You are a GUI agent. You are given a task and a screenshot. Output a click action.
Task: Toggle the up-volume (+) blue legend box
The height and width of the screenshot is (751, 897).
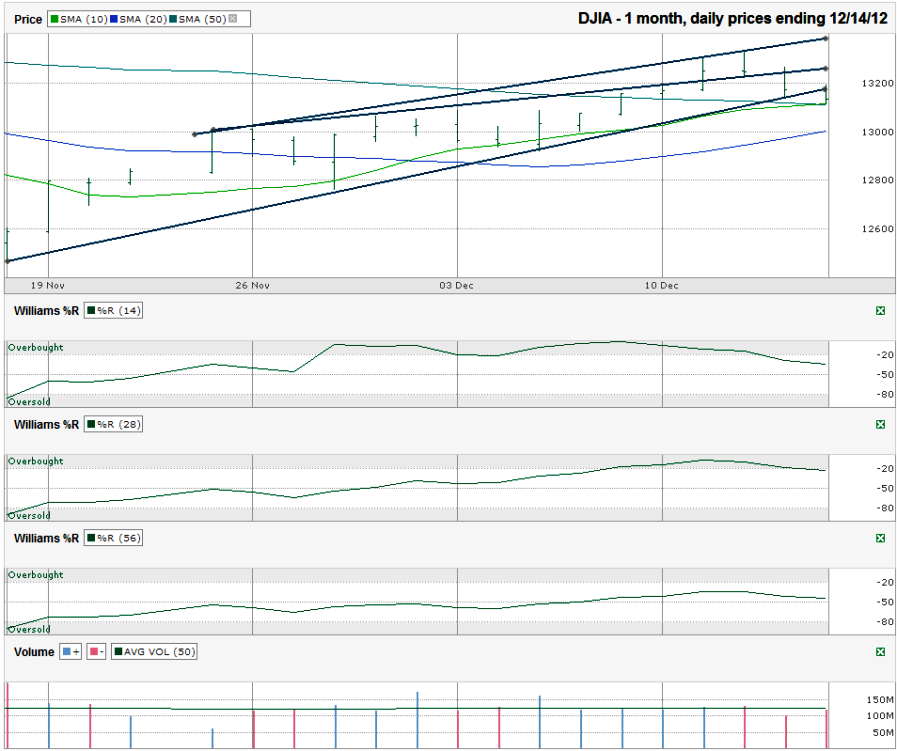coord(71,651)
